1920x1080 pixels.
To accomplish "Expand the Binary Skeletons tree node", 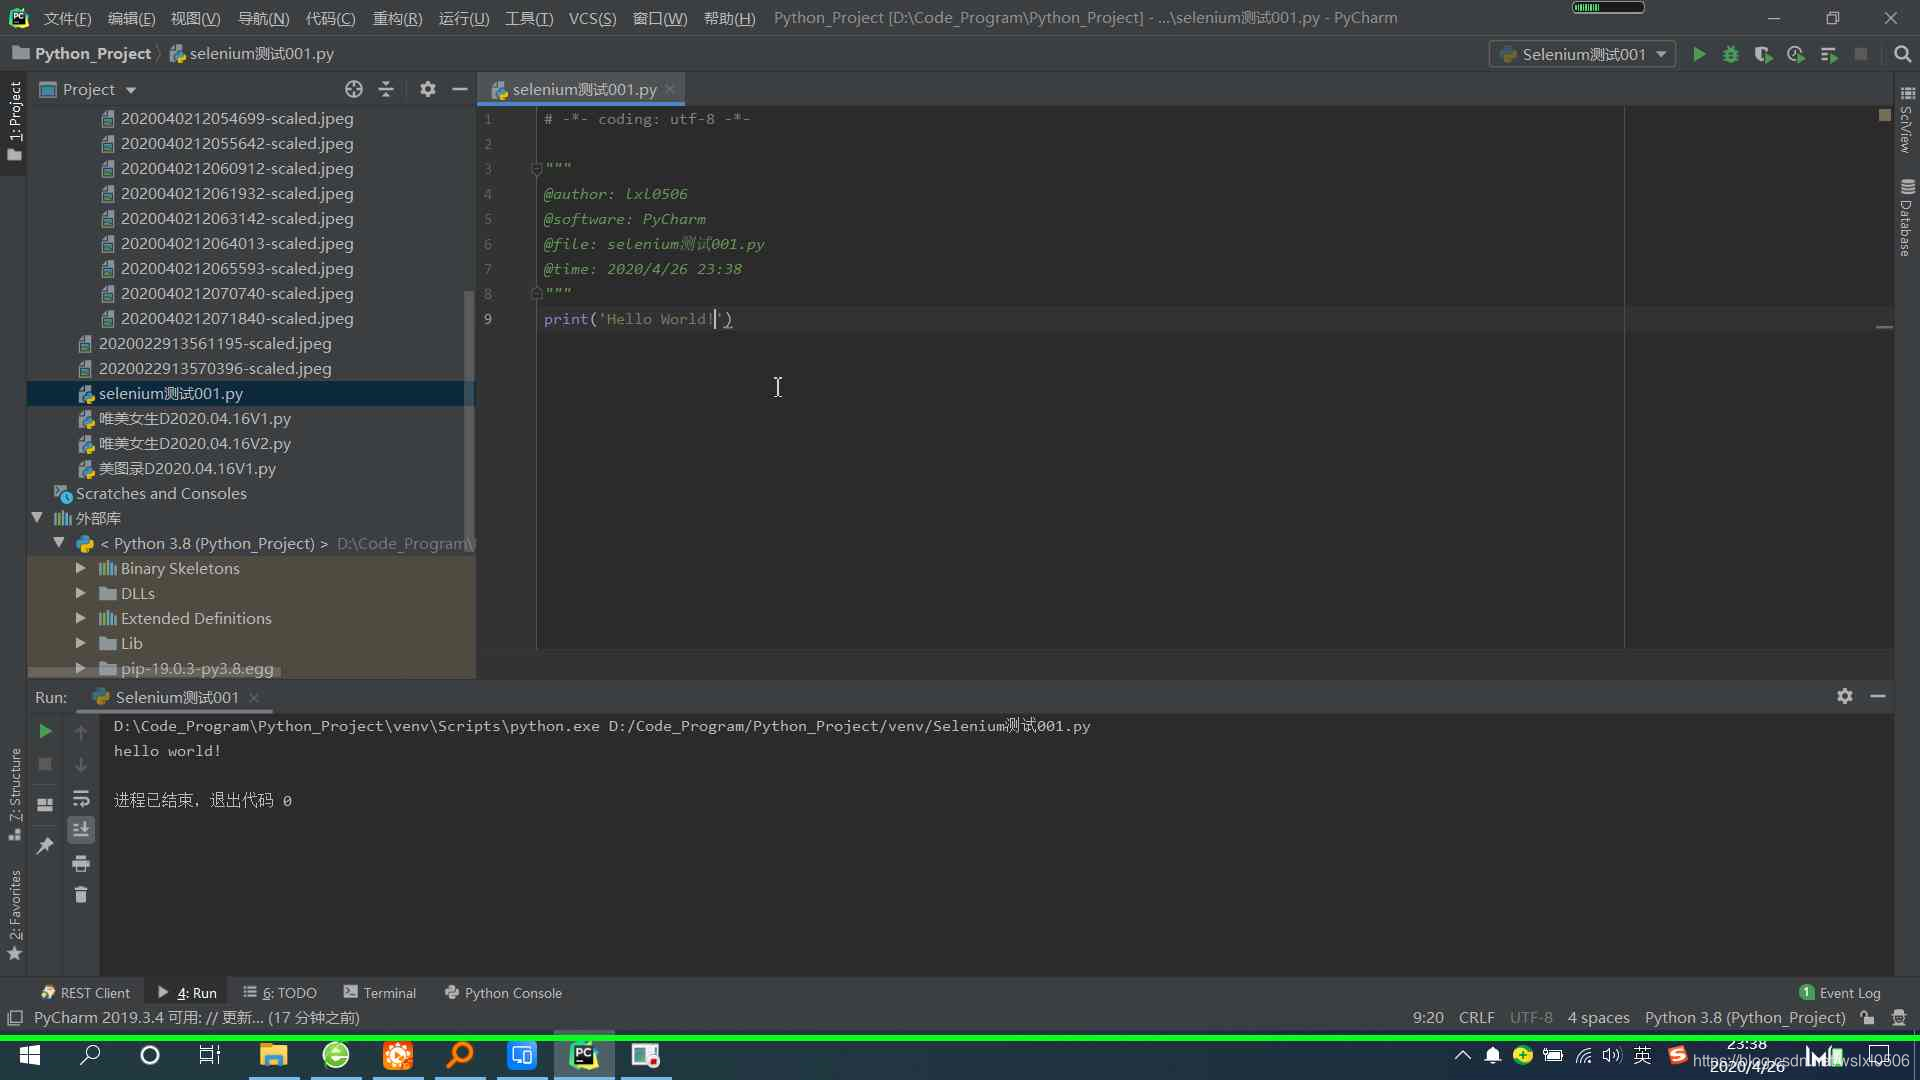I will point(81,568).
